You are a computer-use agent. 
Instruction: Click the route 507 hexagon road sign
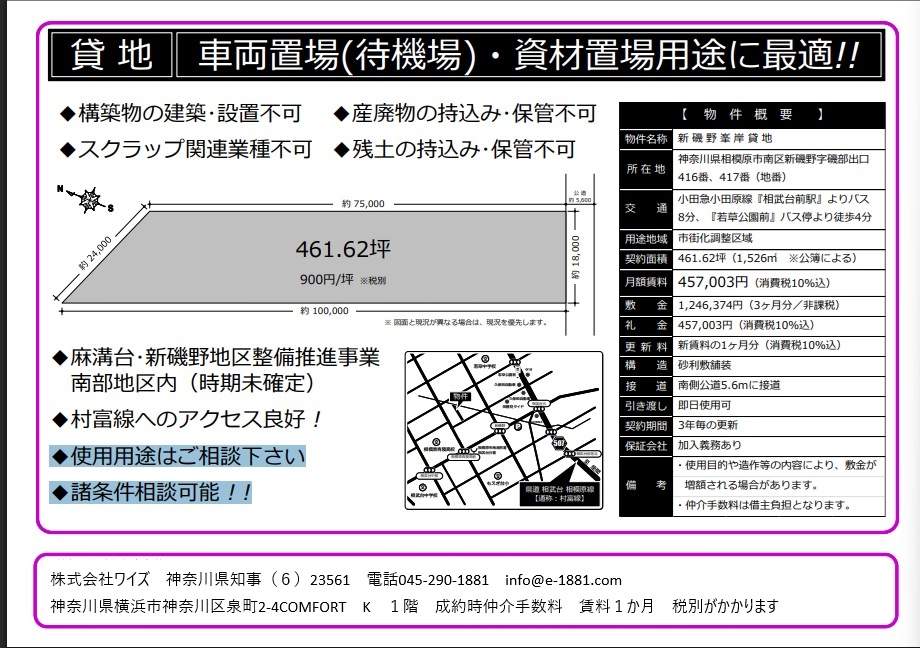click(560, 443)
